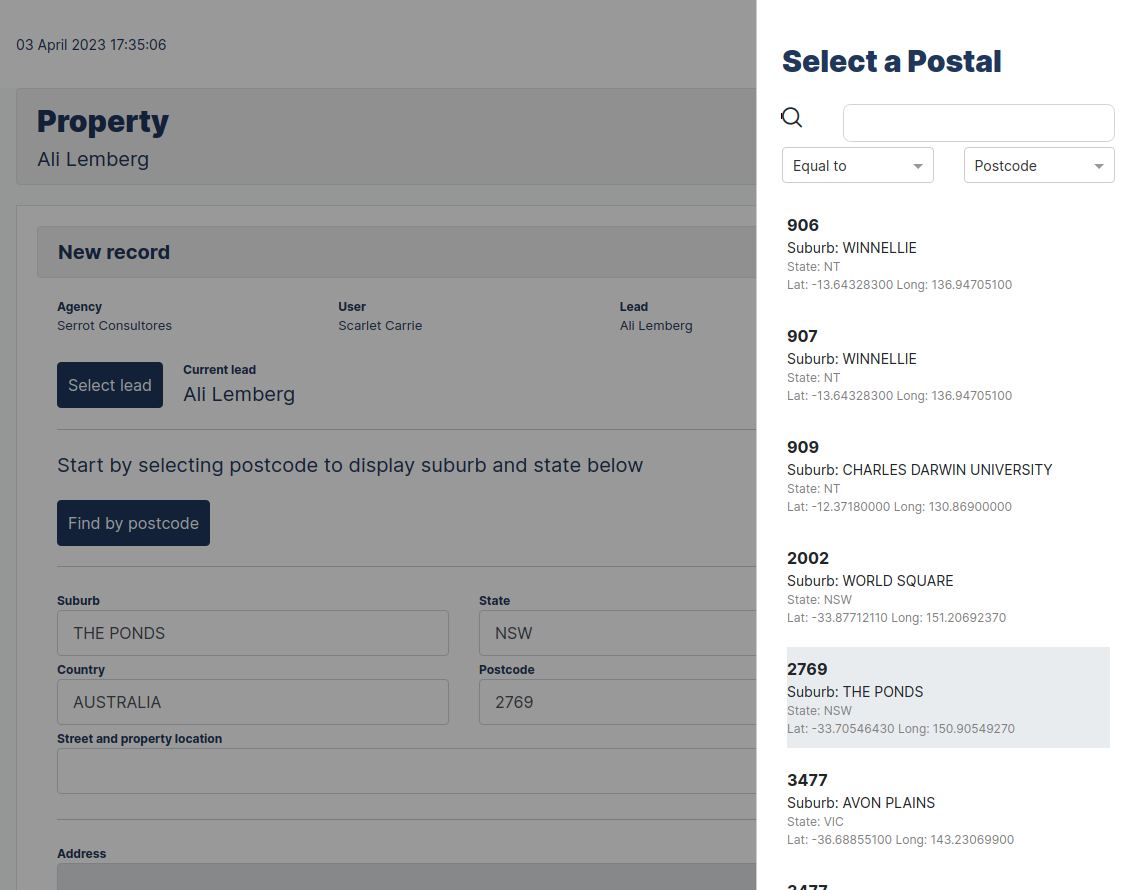Click the Suburb field showing THE PONDS

[252, 632]
